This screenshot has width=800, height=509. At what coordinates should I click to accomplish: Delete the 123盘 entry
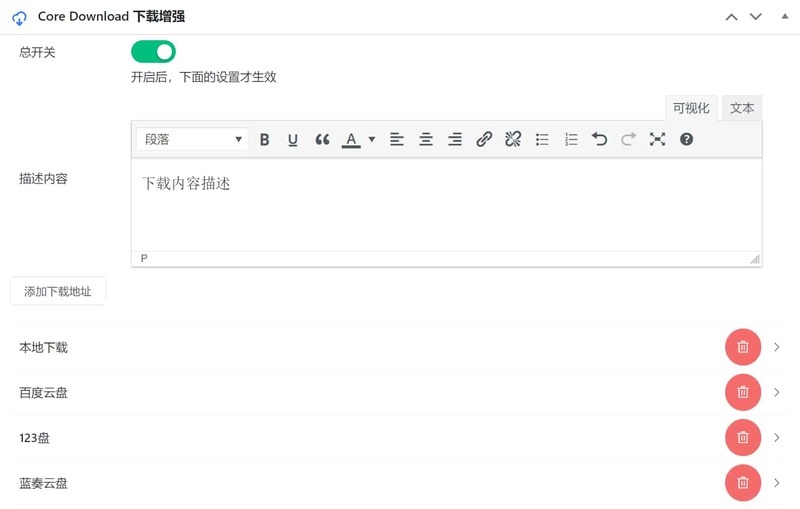743,438
